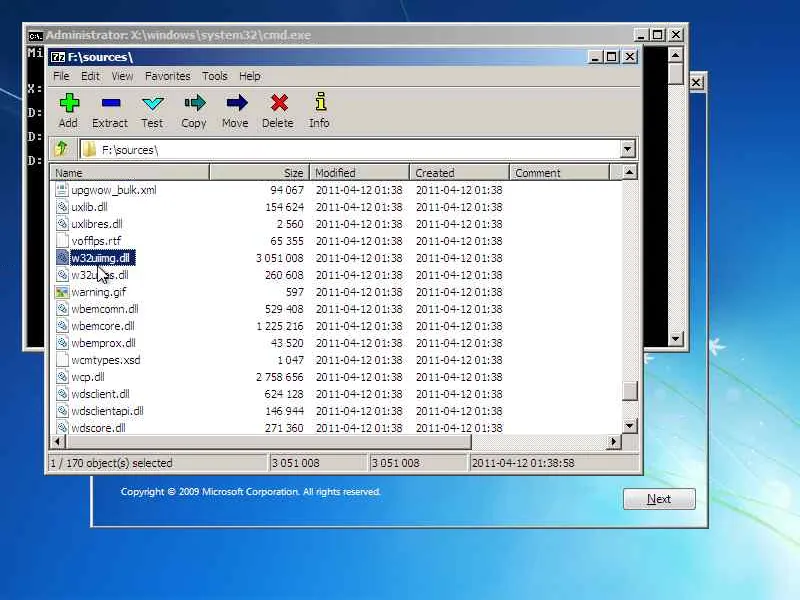The height and width of the screenshot is (600, 800).
Task: Click the wcmtypes.xsd file icon
Action: (62, 360)
